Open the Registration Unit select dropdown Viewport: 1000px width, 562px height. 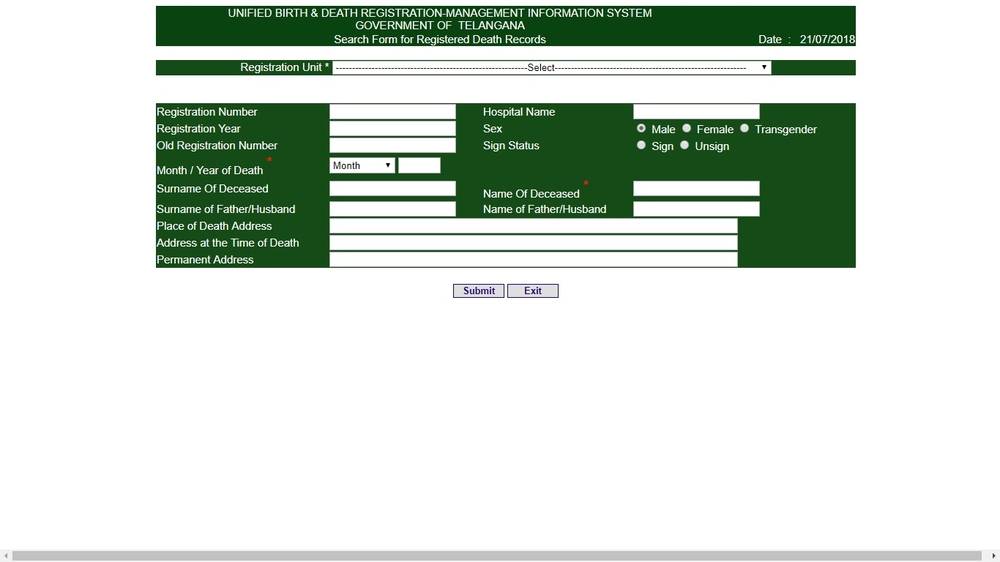pyautogui.click(x=552, y=68)
